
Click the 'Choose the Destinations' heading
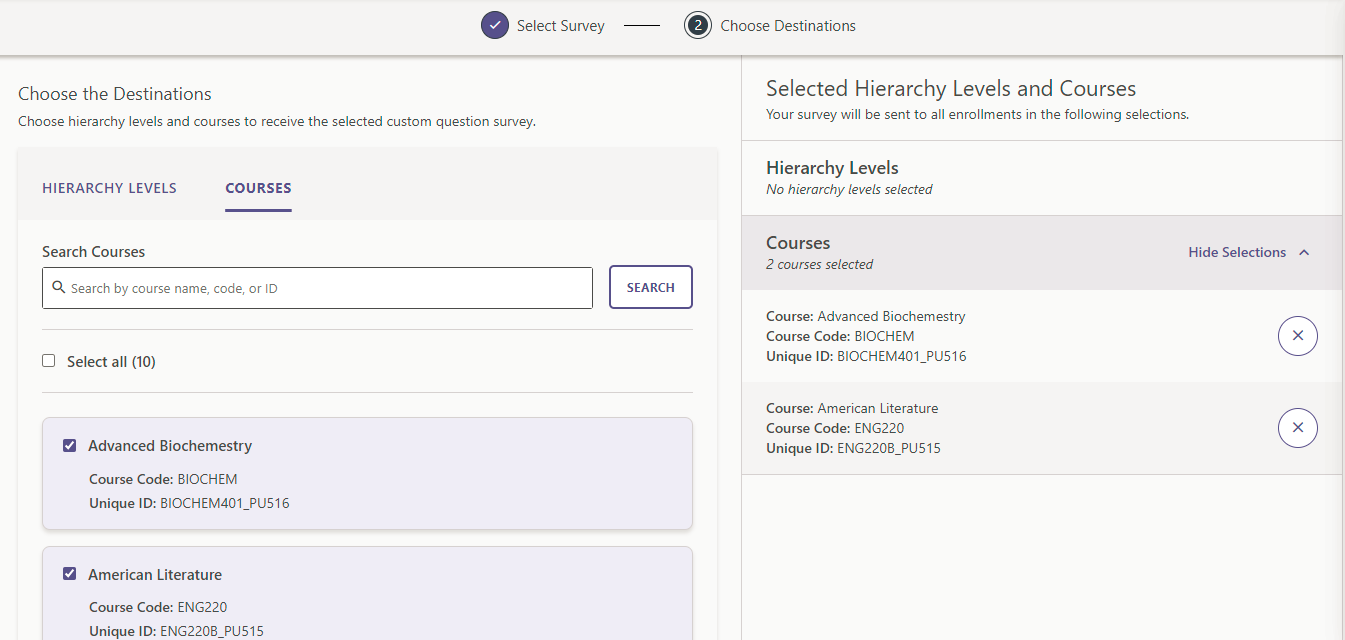[x=115, y=94]
